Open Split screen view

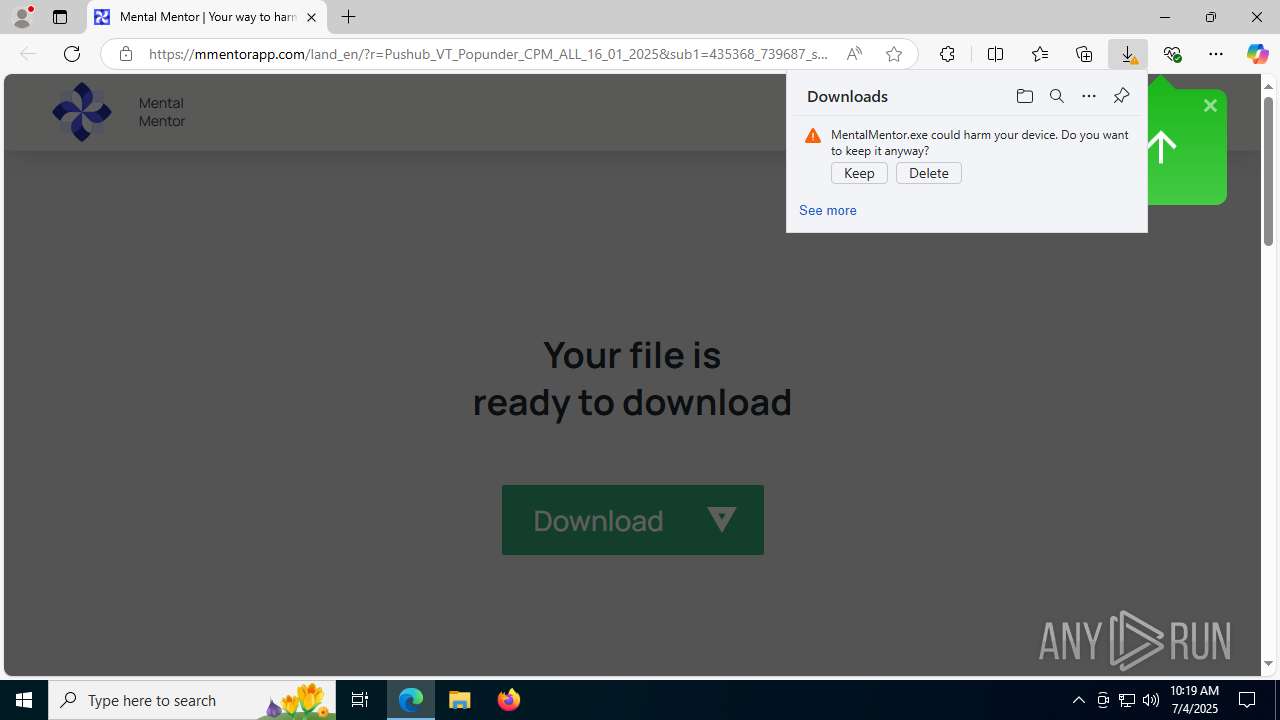995,54
